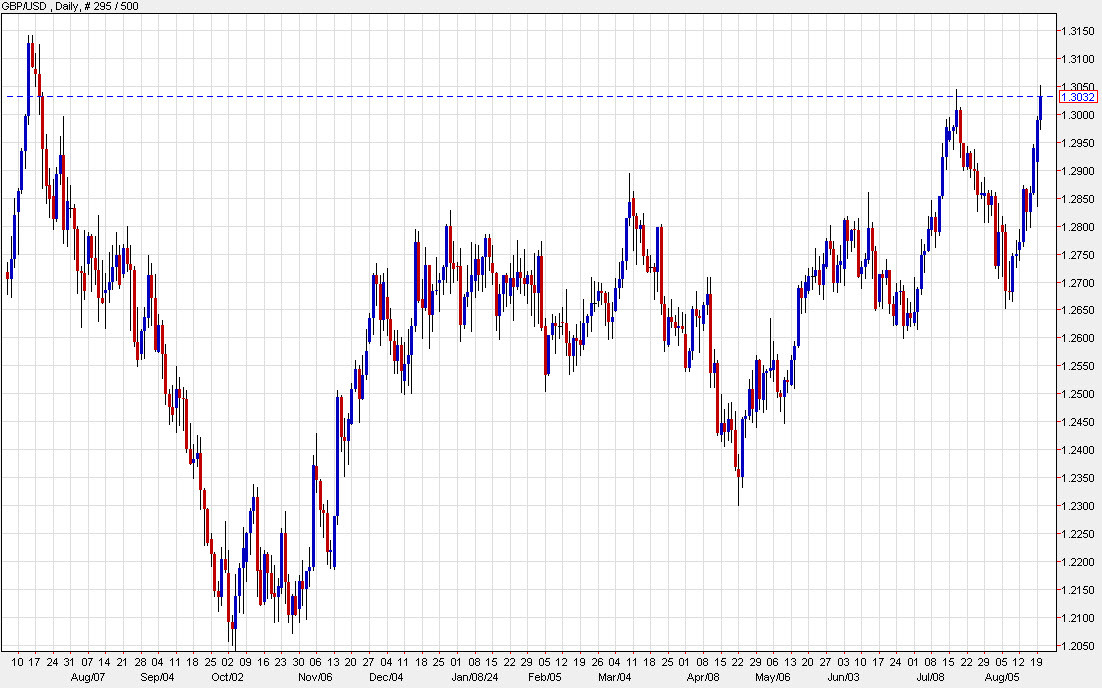Select the Oct/02 date axis label
Image resolution: width=1102 pixels, height=688 pixels.
point(229,677)
